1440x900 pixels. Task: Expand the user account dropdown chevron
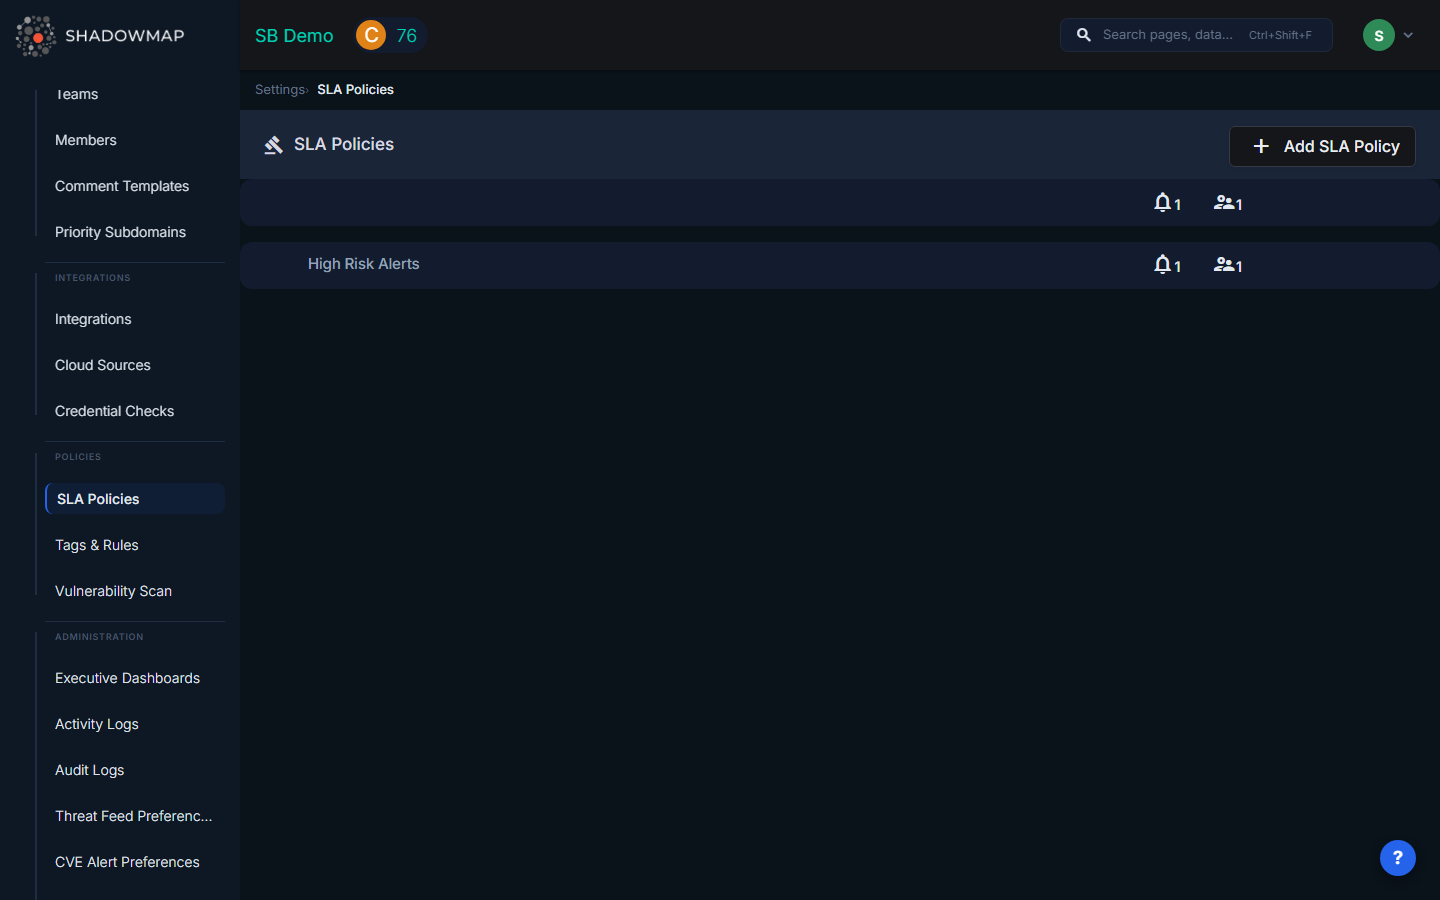click(x=1408, y=35)
